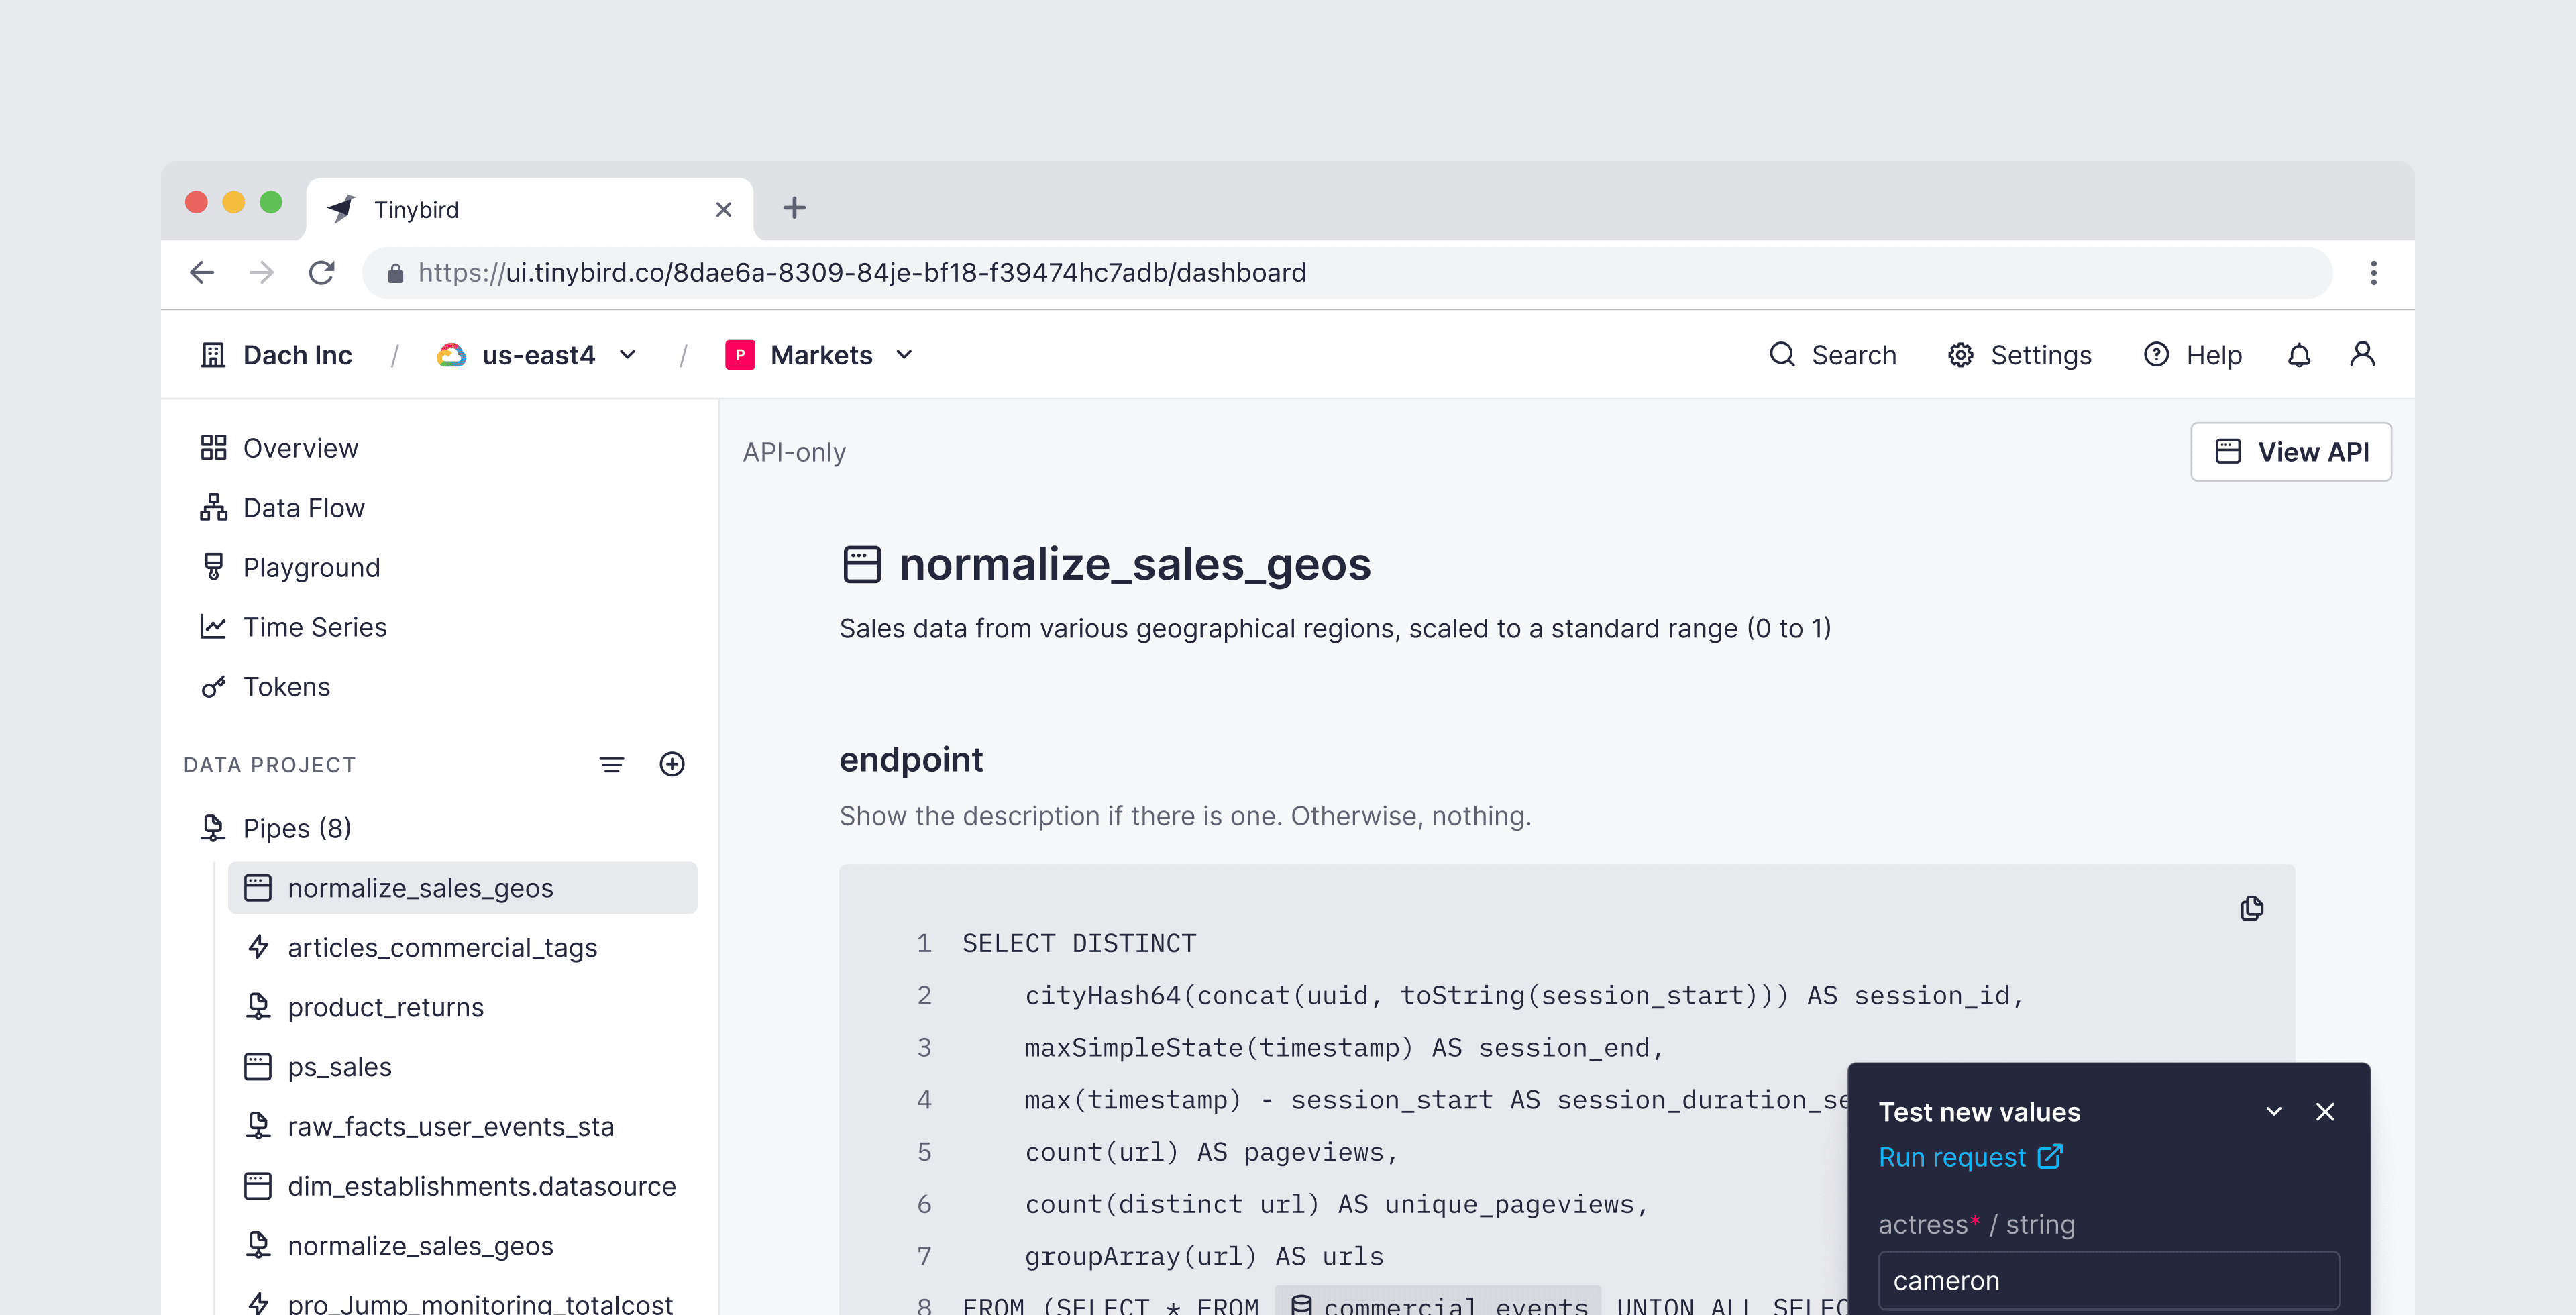Select ps_sales pipe
The image size is (2576, 1315).
coord(318,1067)
